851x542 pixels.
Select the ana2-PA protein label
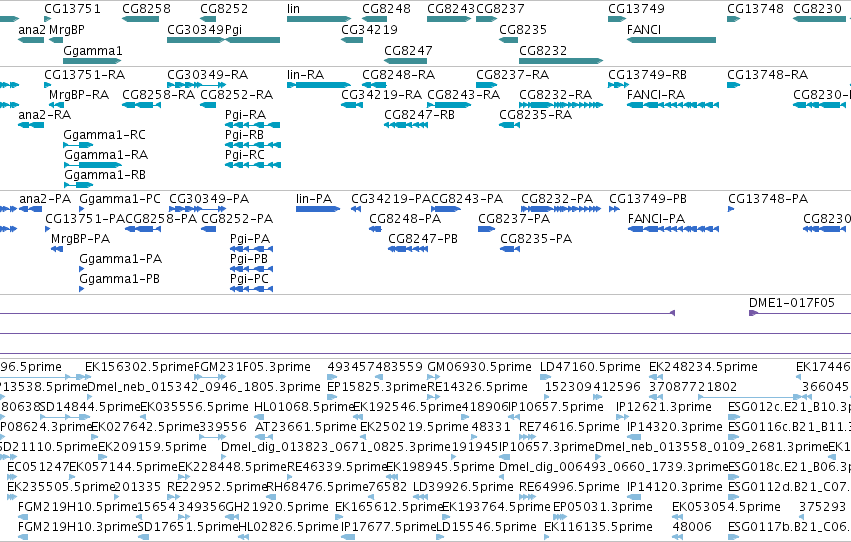[45, 199]
